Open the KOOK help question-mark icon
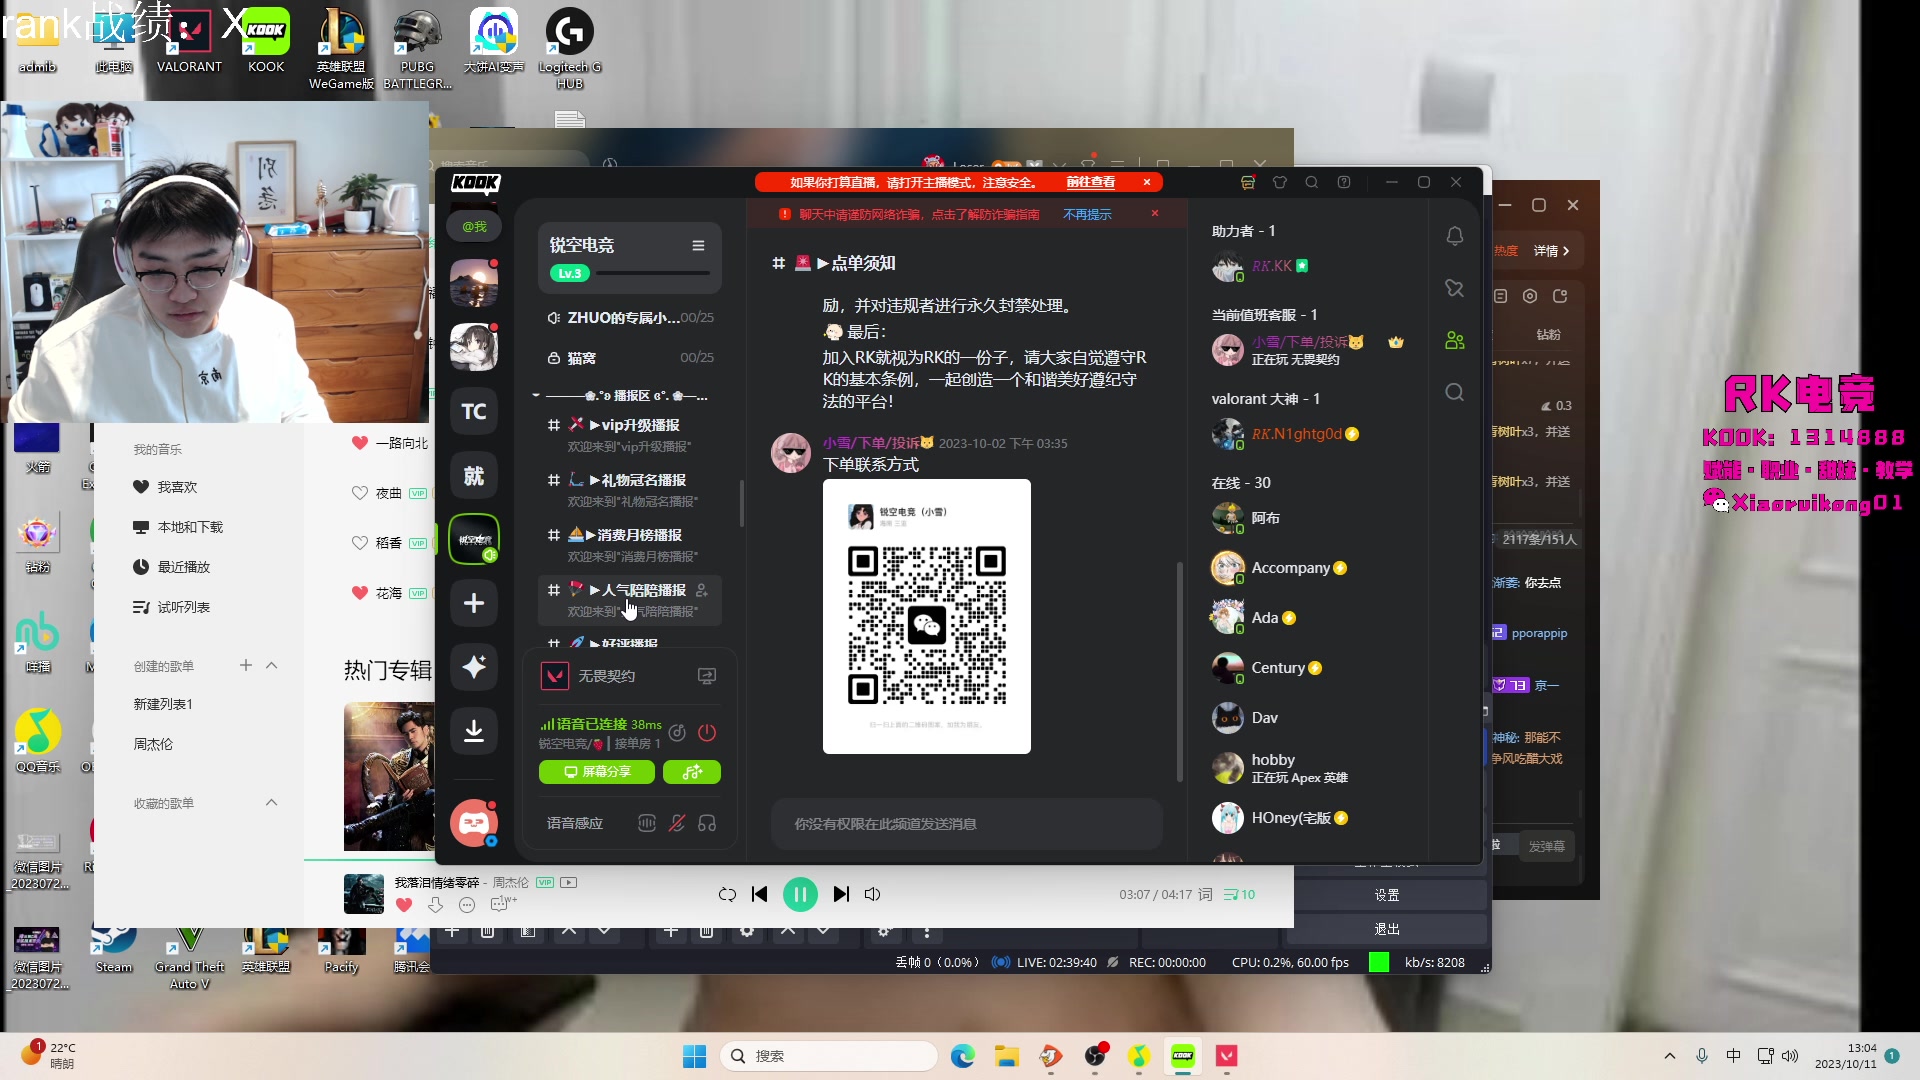 pyautogui.click(x=1344, y=182)
